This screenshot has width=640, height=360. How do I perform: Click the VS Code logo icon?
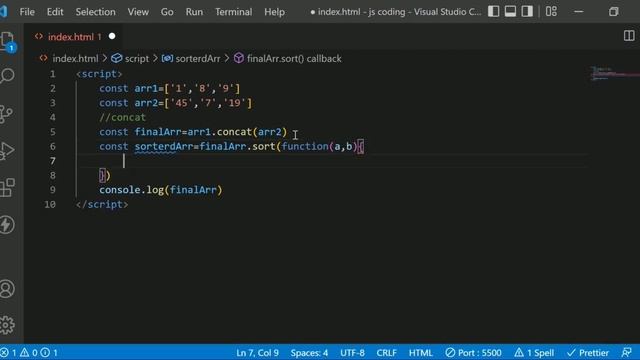(4, 11)
